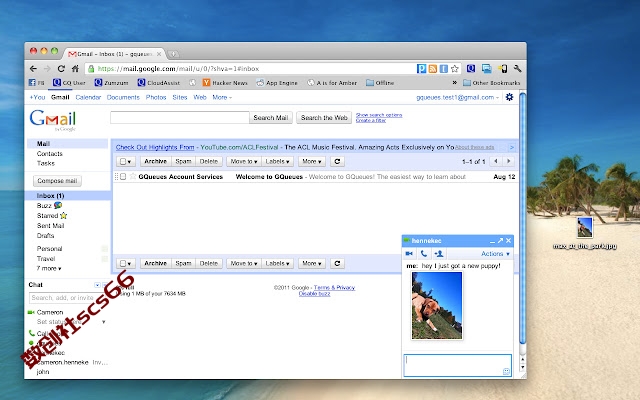Click the blue vertical page scrollbar
640x400 pixels.
522,218
